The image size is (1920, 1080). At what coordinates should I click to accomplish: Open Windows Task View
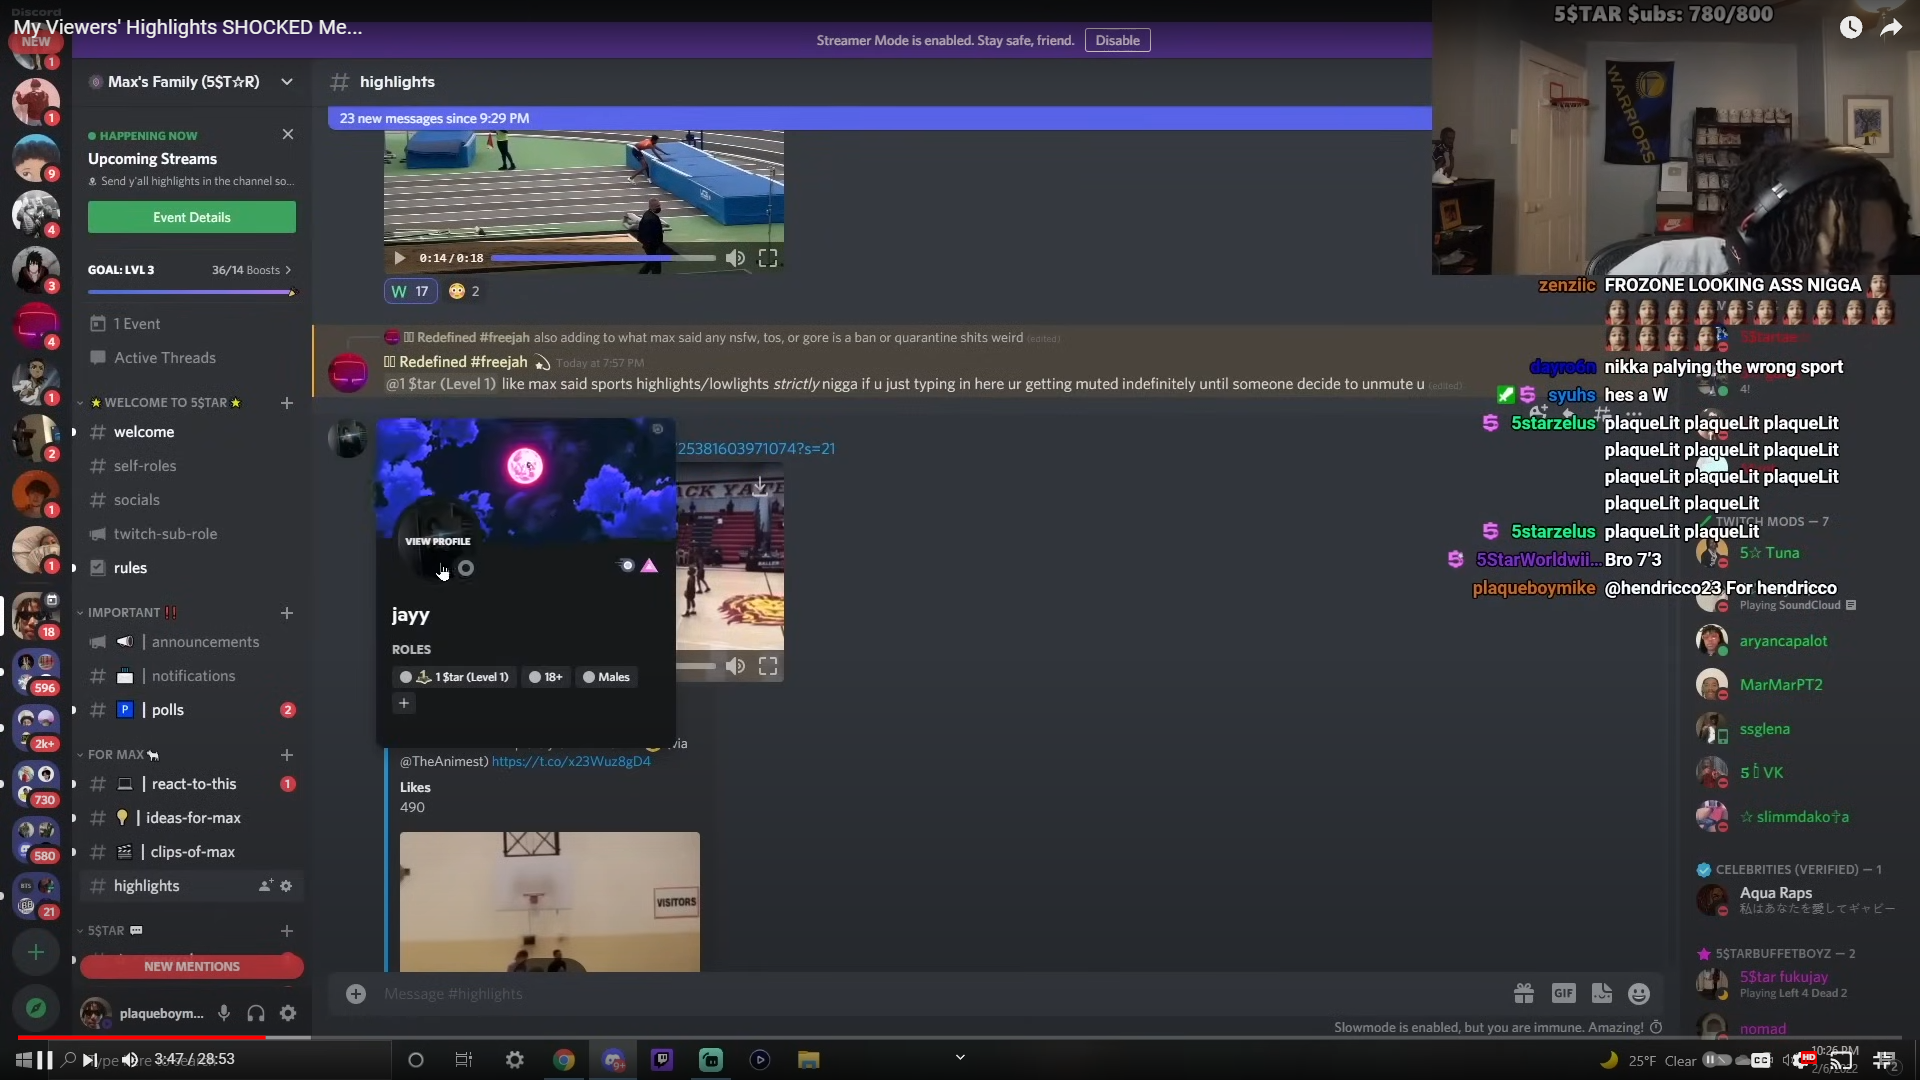click(x=464, y=1060)
